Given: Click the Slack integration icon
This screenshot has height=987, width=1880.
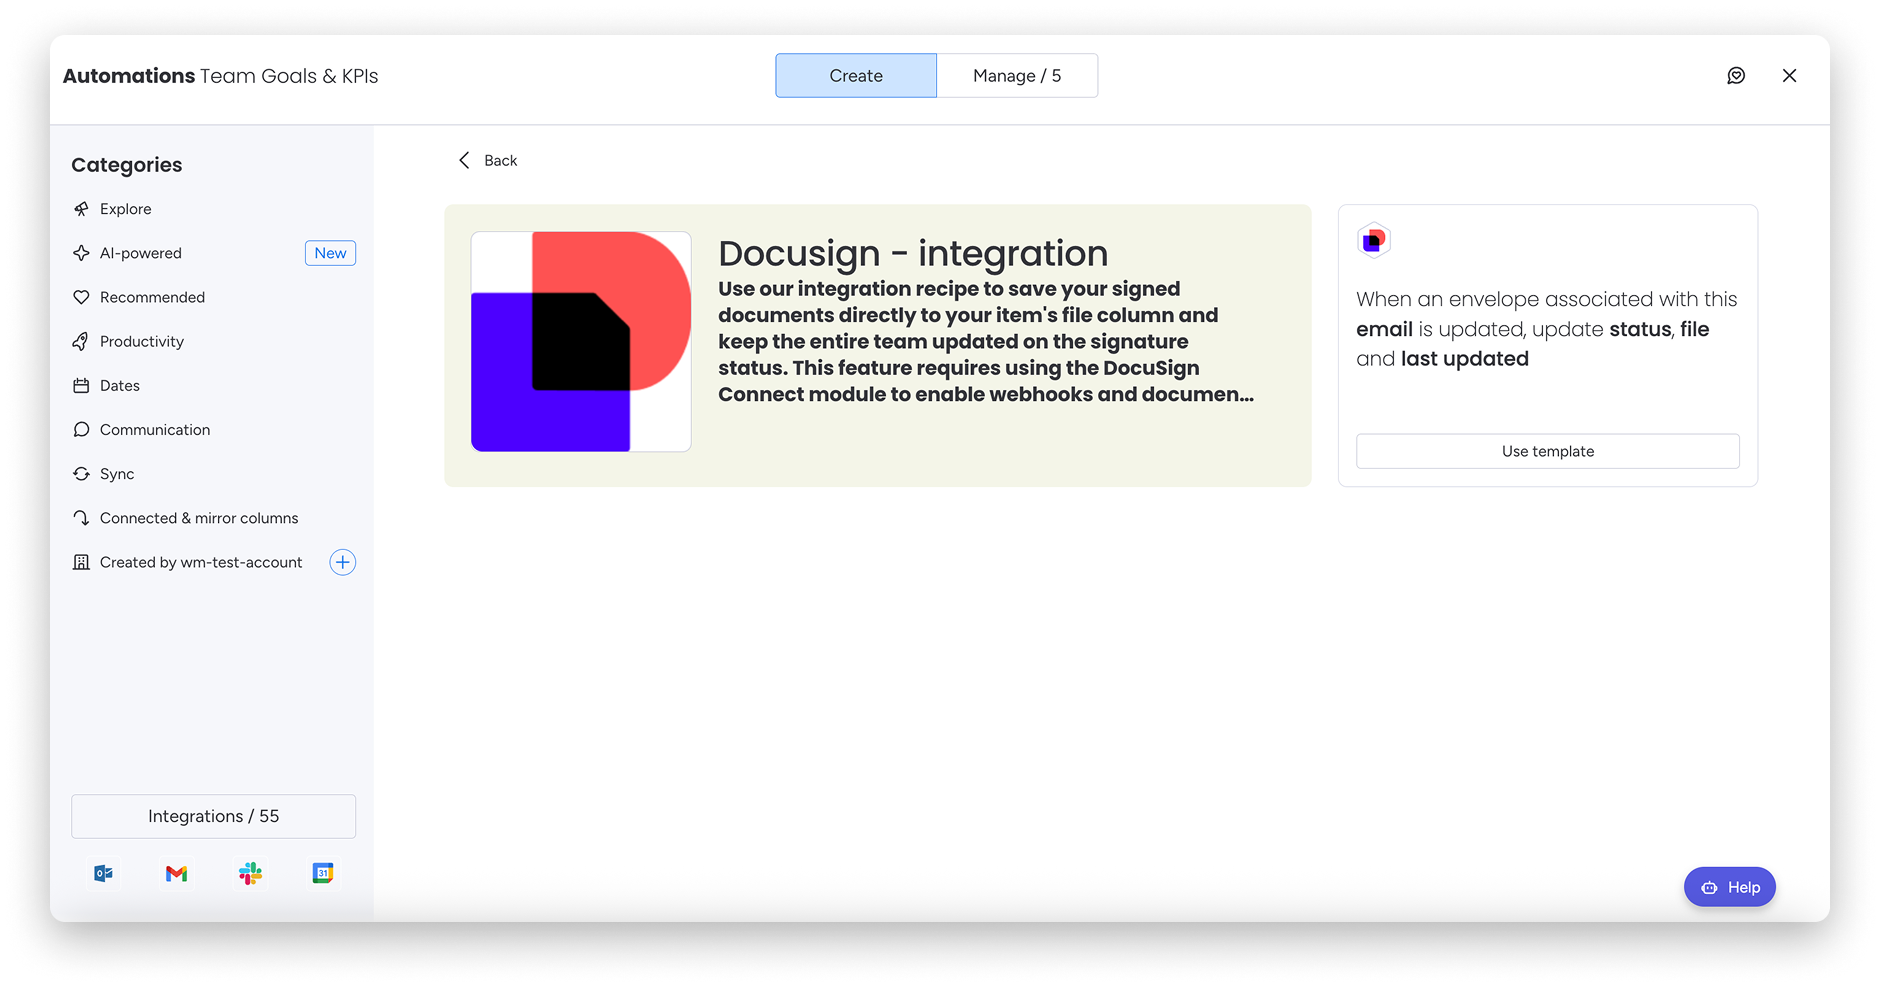Looking at the screenshot, I should point(250,872).
